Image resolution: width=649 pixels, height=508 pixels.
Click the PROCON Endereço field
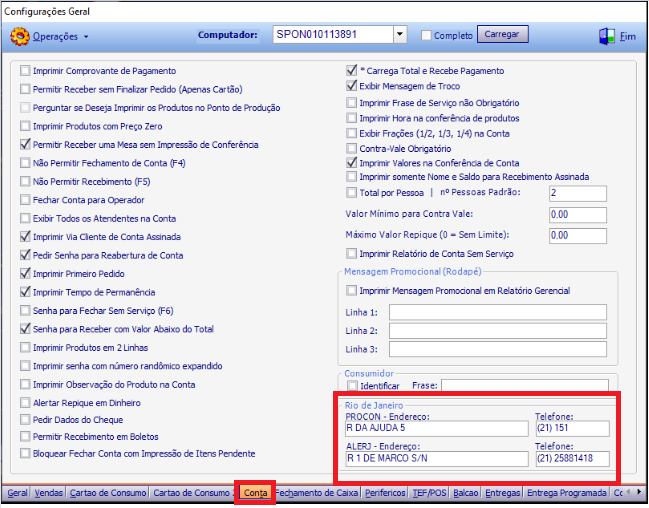tap(437, 428)
